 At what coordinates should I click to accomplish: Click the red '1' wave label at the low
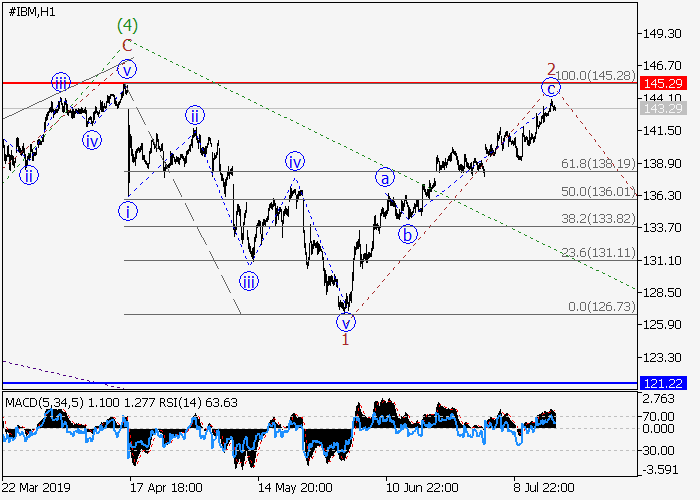345,340
